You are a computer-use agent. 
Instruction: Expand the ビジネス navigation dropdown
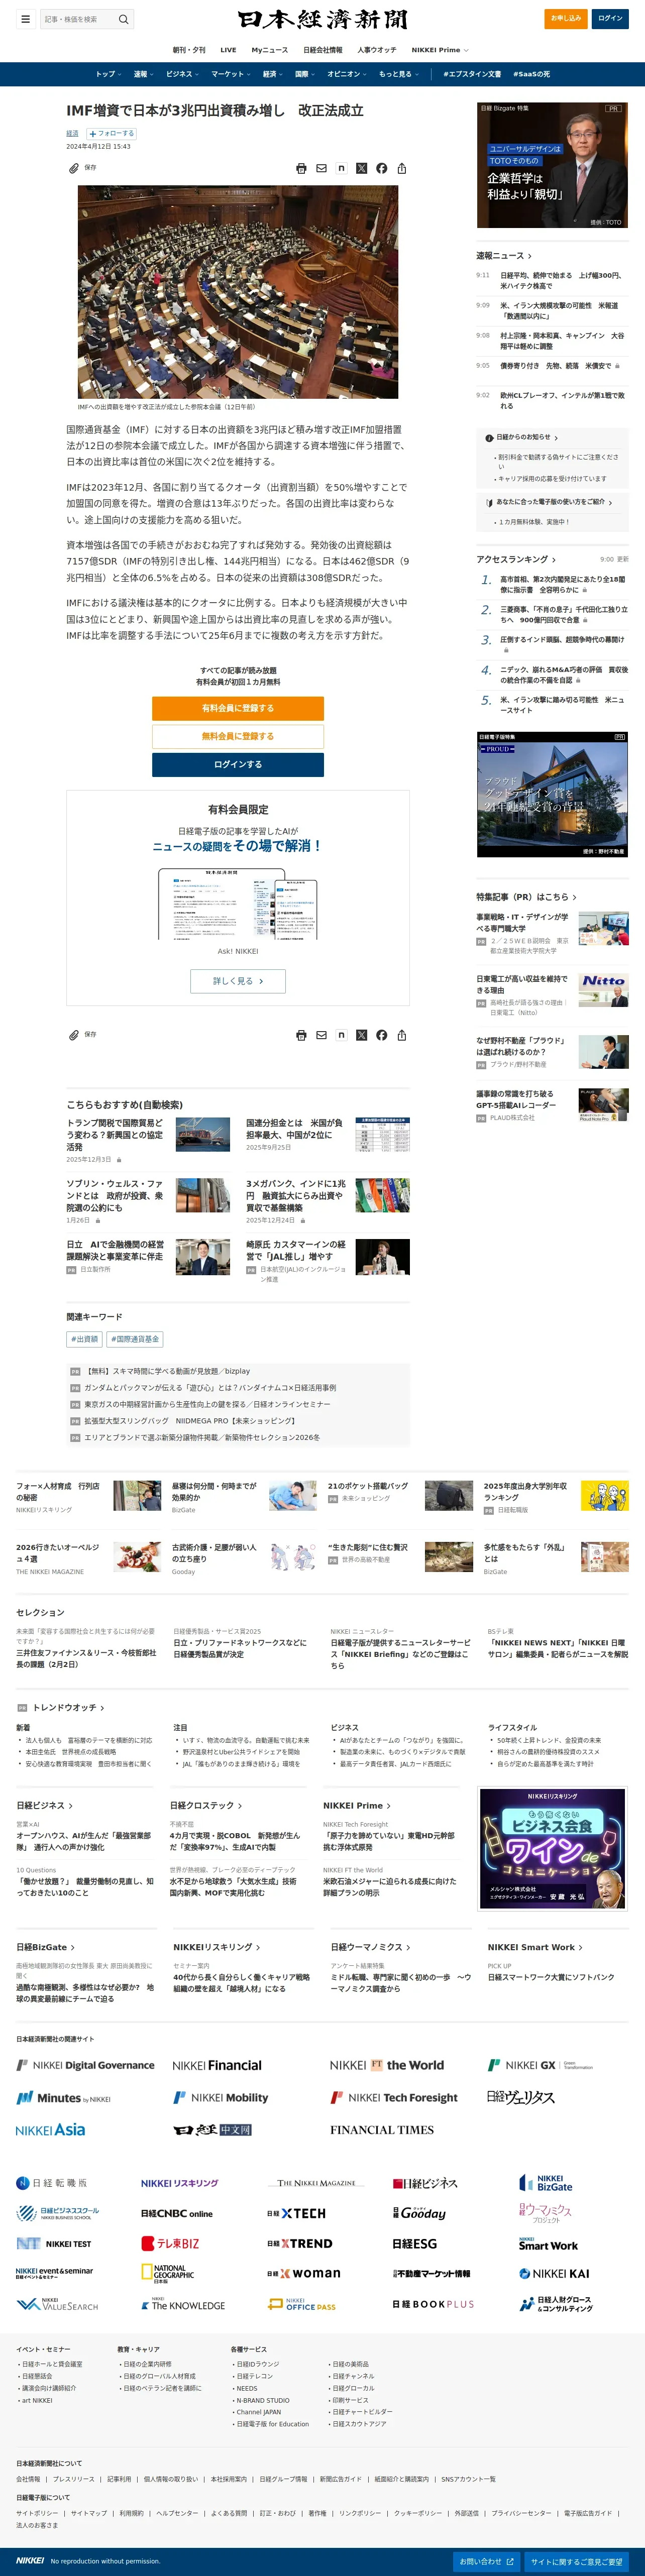182,74
